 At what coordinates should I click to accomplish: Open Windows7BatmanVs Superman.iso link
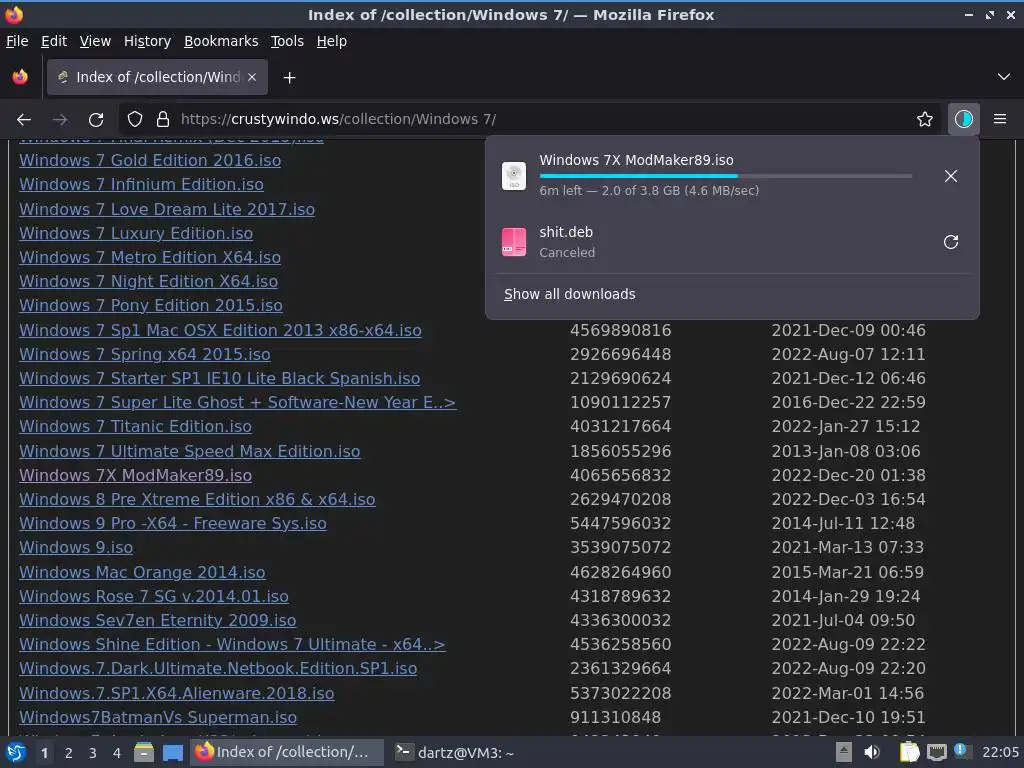[158, 718]
